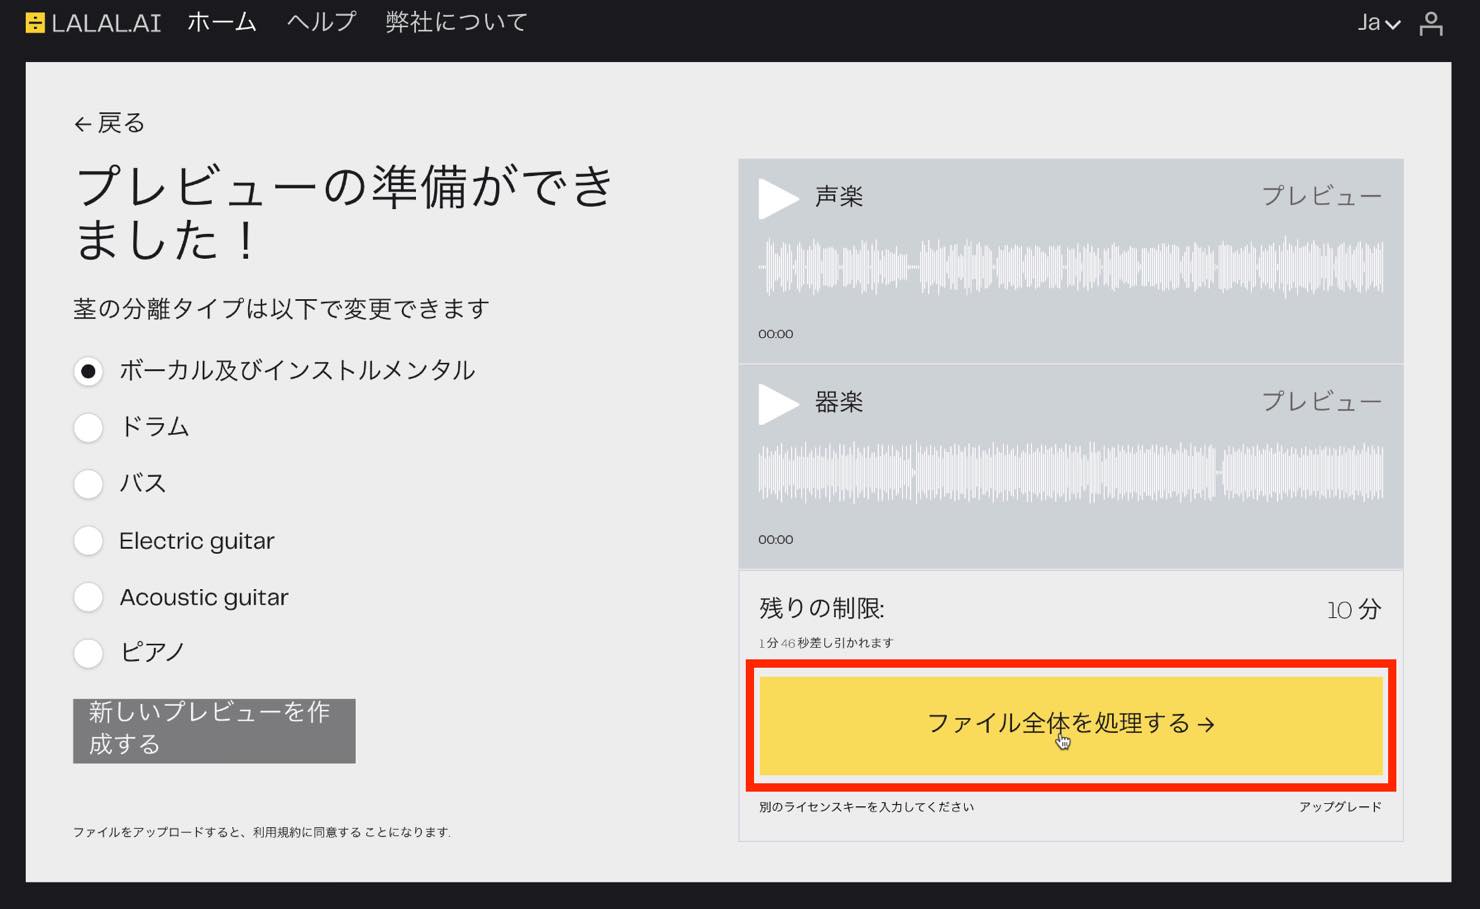The height and width of the screenshot is (909, 1480).
Task: Click 茎の分離タイプは以下で変更できます text
Action: [281, 309]
